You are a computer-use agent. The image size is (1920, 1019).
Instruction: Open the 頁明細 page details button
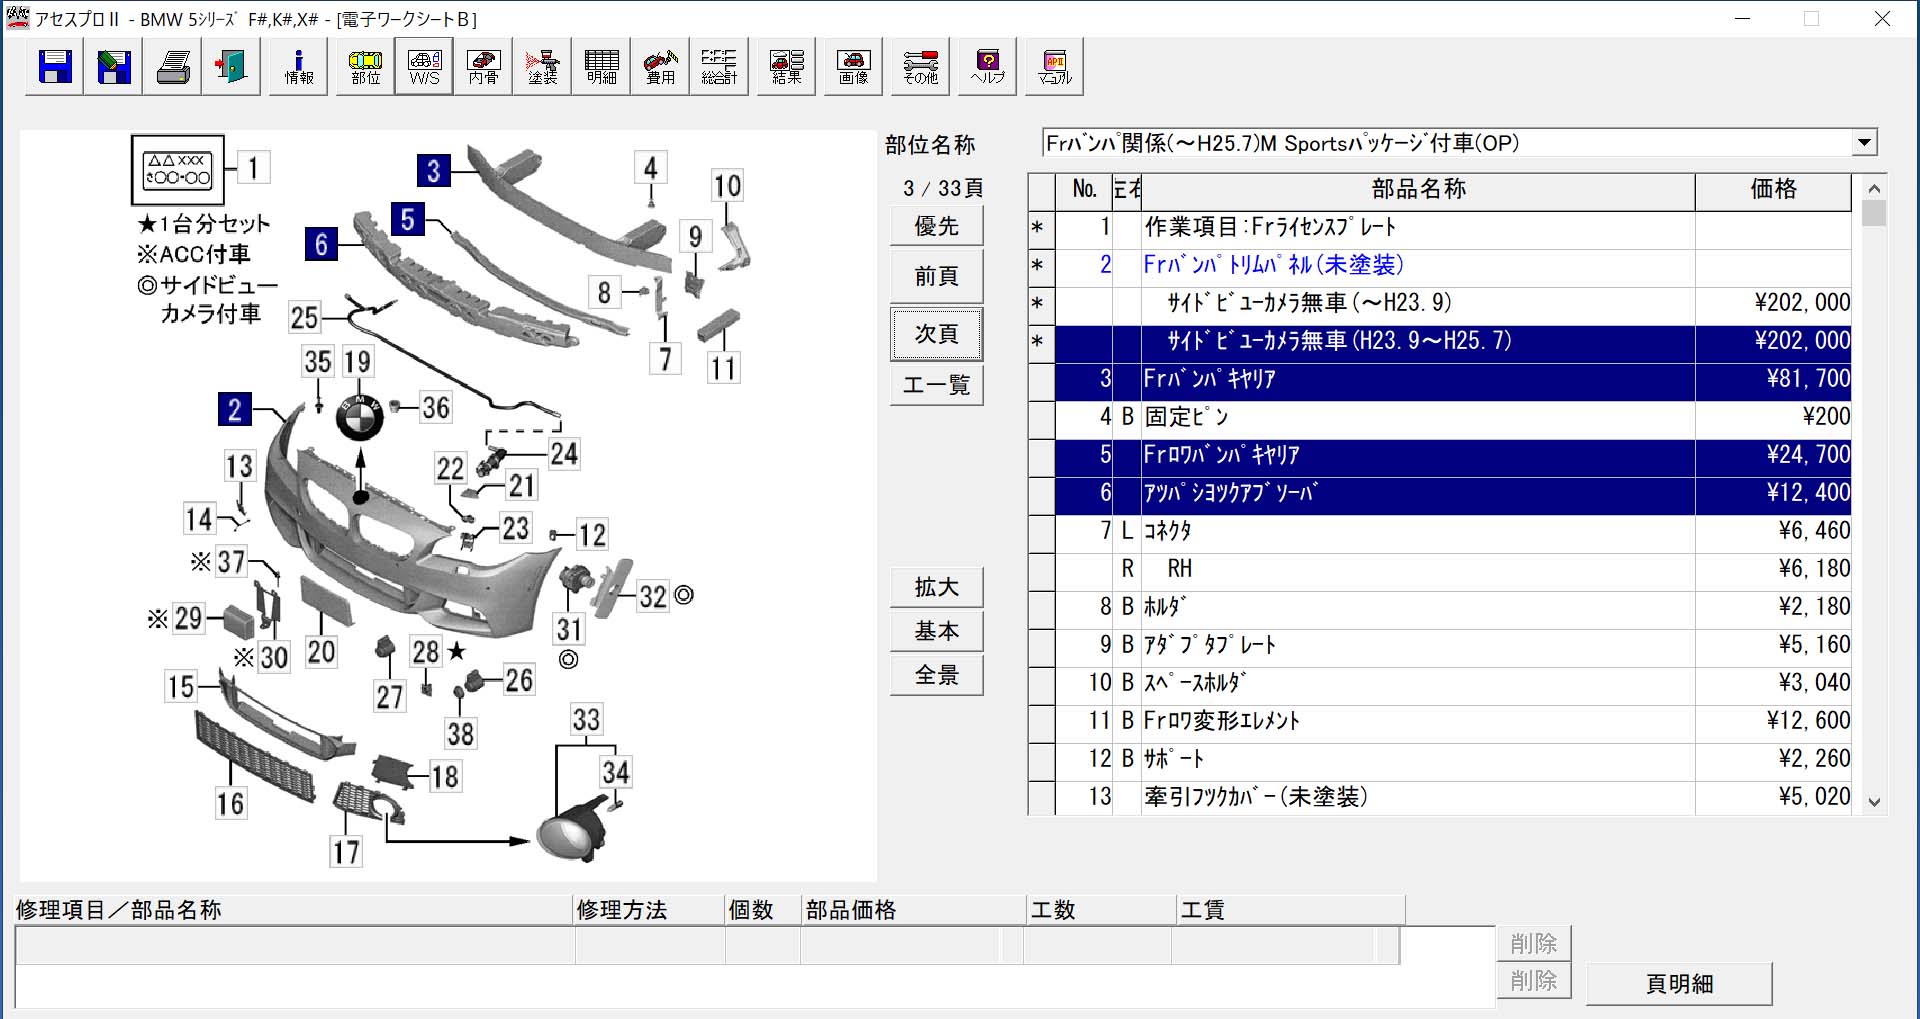pos(1678,984)
